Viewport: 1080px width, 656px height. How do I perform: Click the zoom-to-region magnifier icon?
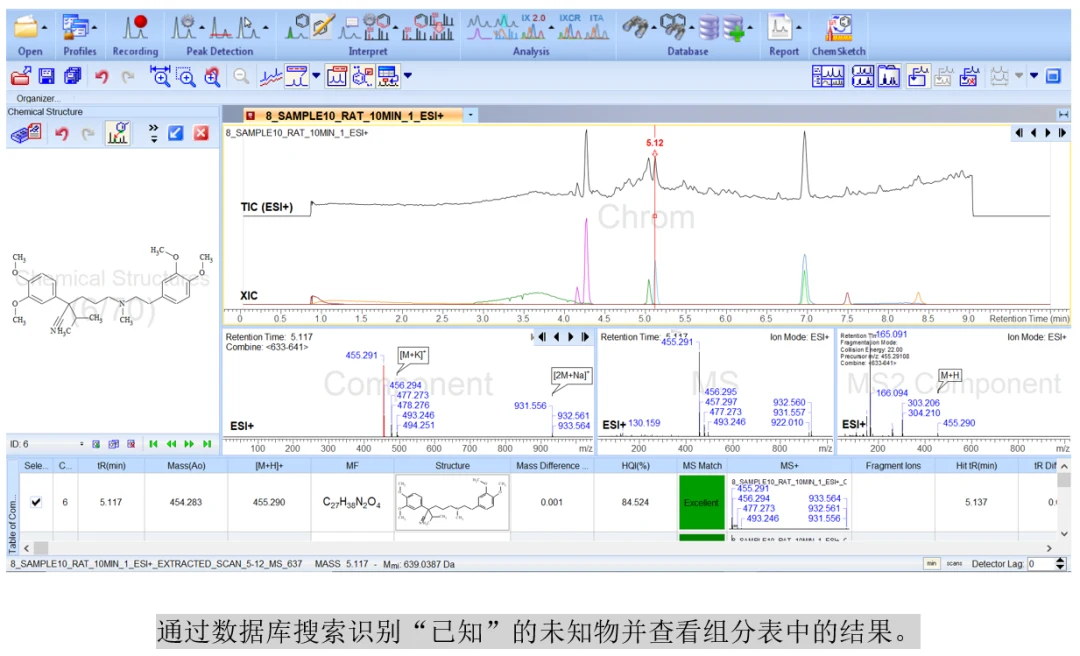point(186,76)
